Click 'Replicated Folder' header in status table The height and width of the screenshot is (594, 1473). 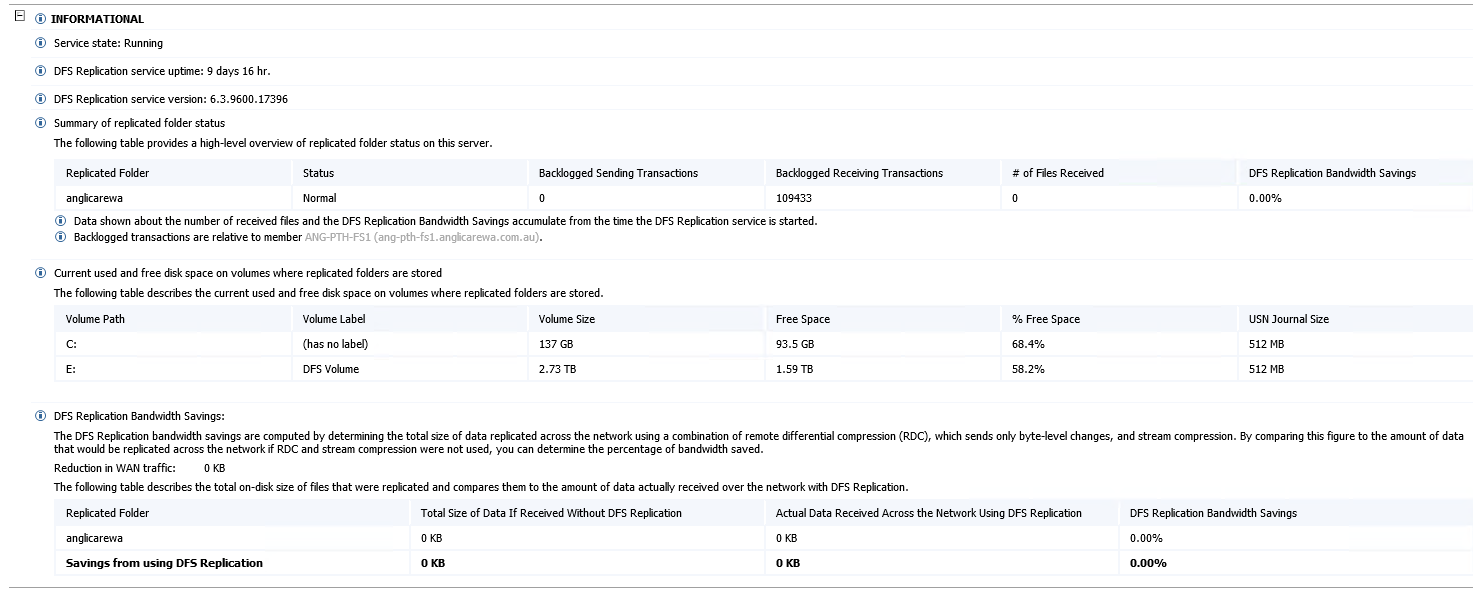click(x=107, y=173)
